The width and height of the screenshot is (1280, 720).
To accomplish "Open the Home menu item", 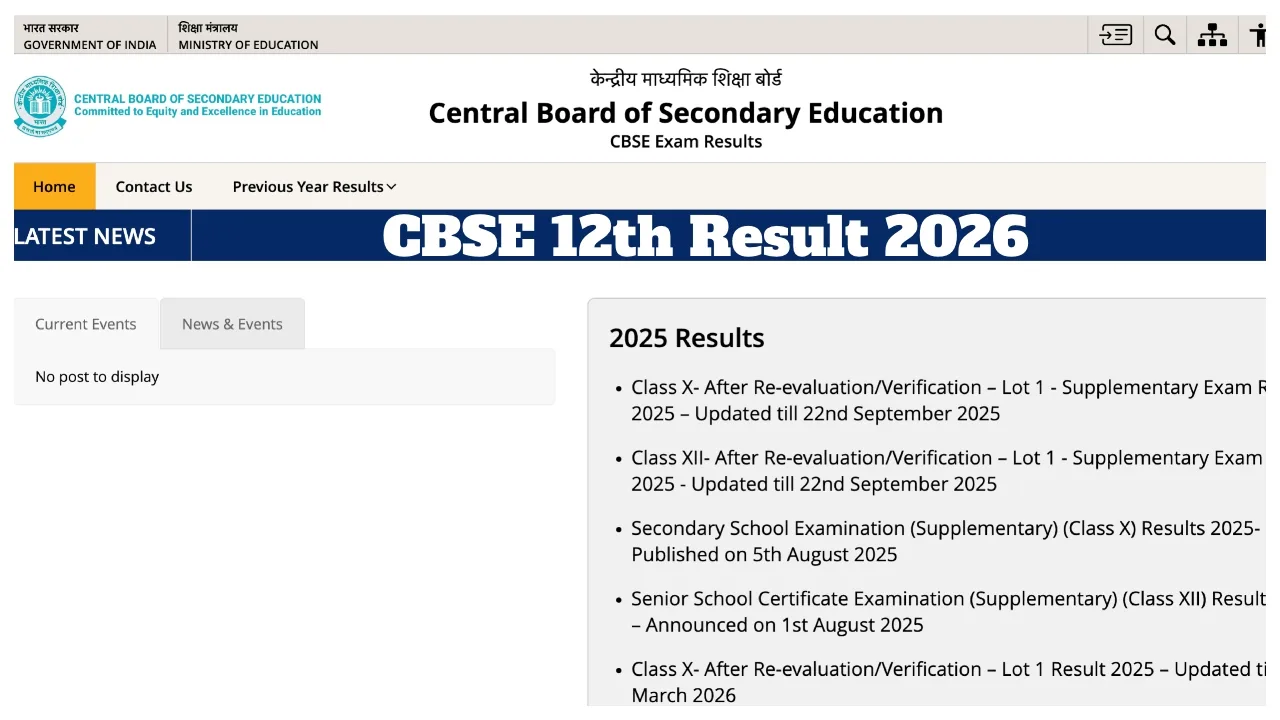I will [x=54, y=186].
